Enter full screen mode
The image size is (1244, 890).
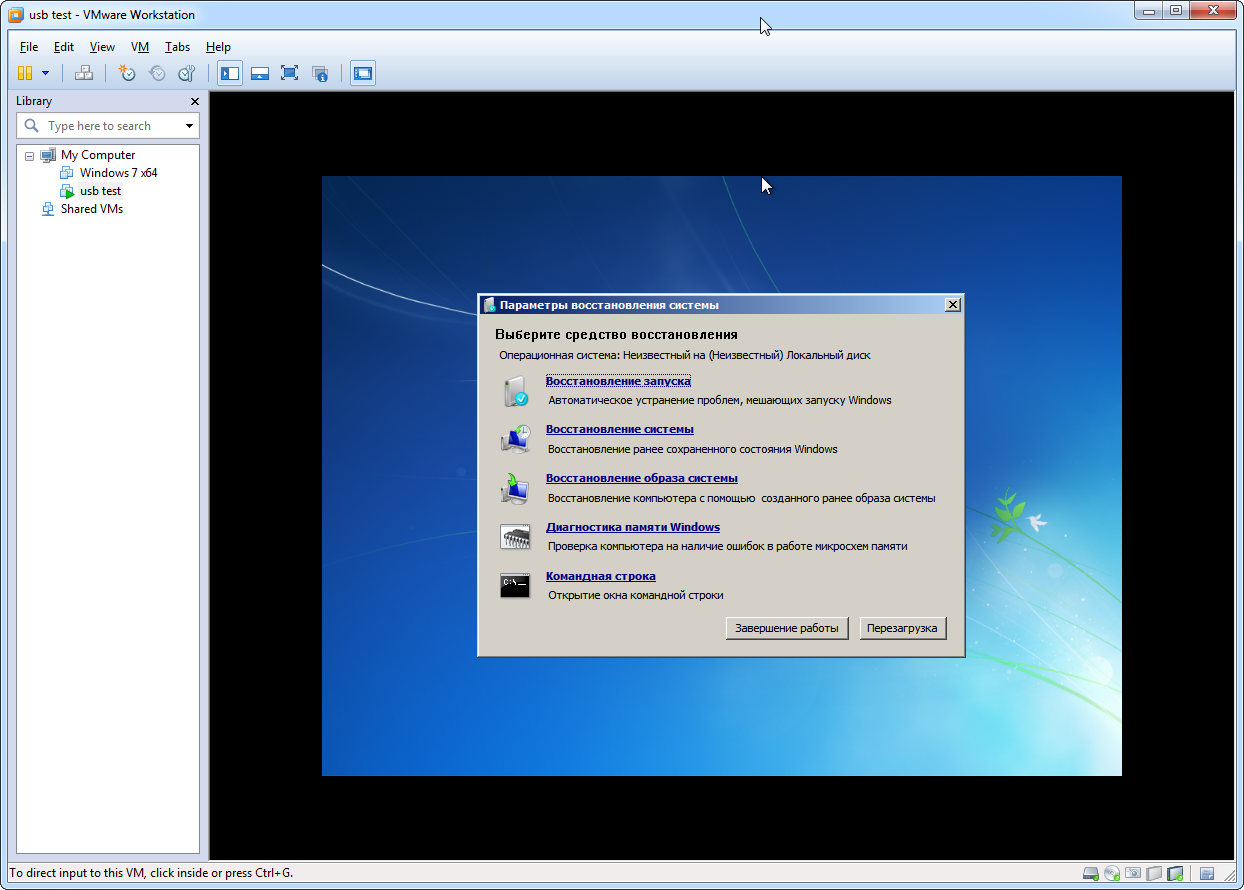coord(289,73)
